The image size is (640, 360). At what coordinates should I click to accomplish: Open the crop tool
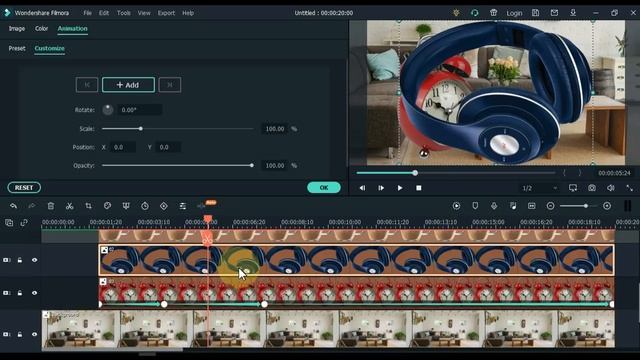(x=89, y=206)
